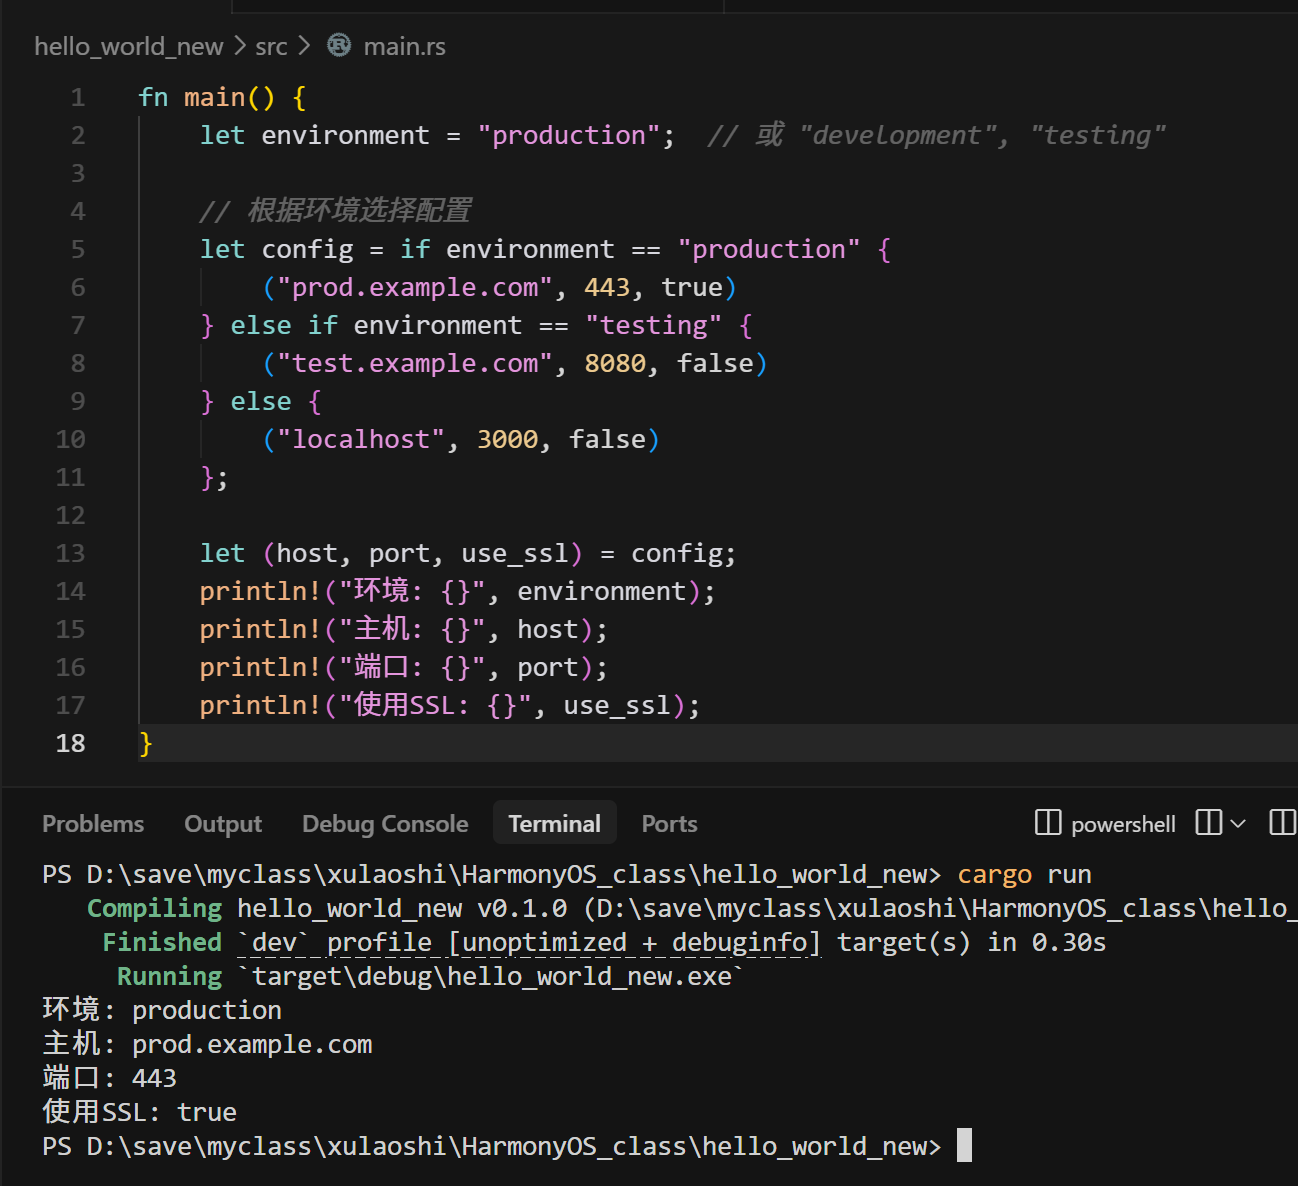
Task: Click the "testing" string on line 7
Action: pos(653,326)
